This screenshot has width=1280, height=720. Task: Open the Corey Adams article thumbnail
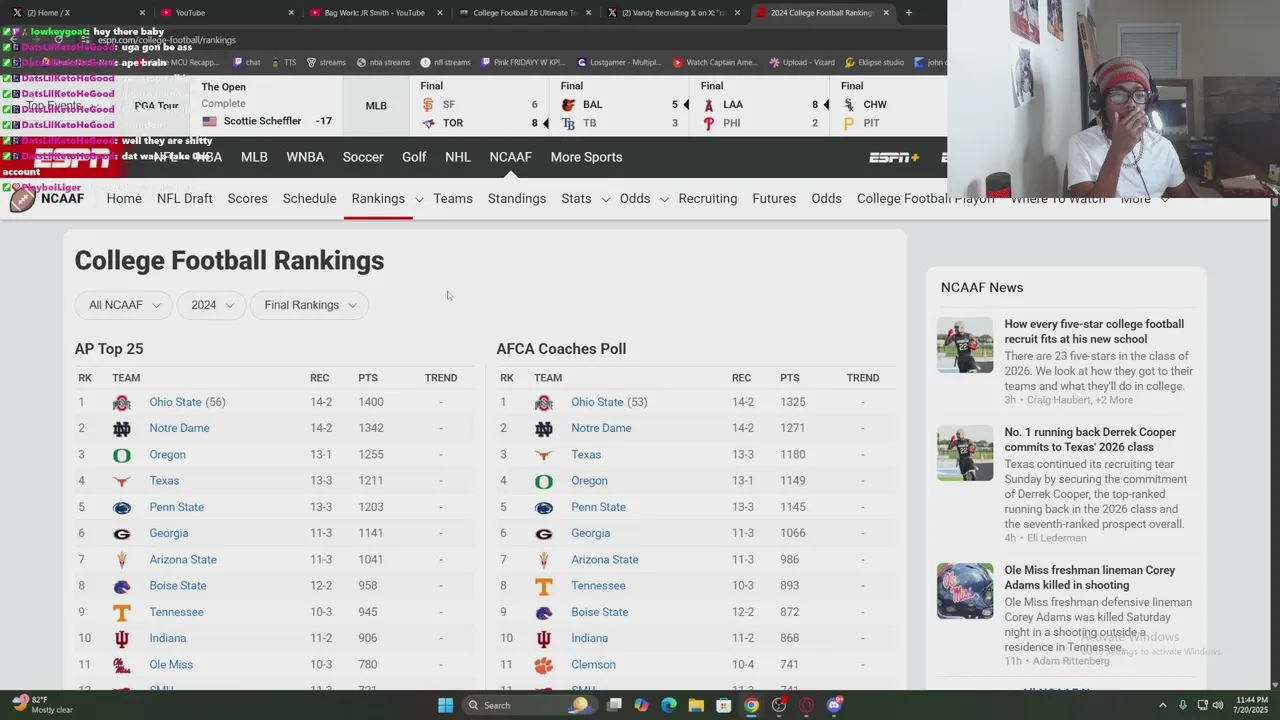click(x=965, y=591)
